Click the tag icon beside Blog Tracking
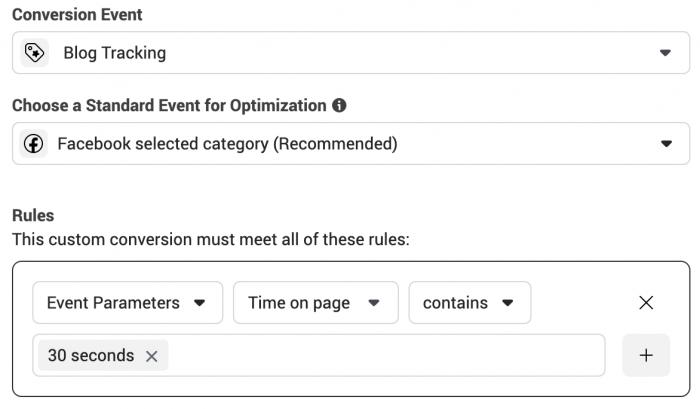The height and width of the screenshot is (409, 700). click(34, 53)
